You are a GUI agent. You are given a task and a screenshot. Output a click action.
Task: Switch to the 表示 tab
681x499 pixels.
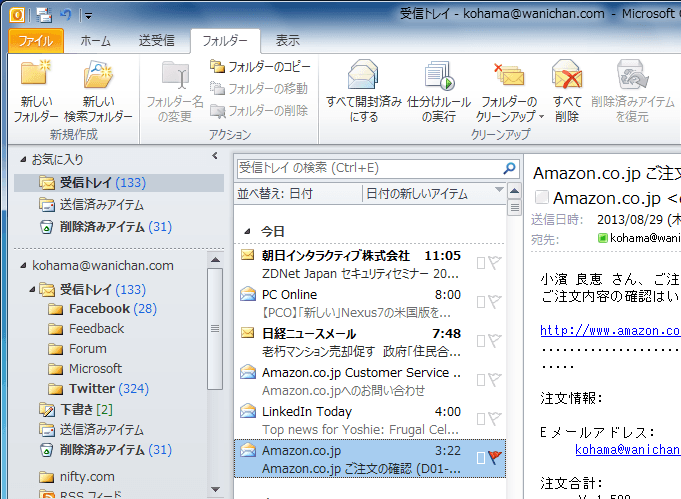[x=288, y=41]
